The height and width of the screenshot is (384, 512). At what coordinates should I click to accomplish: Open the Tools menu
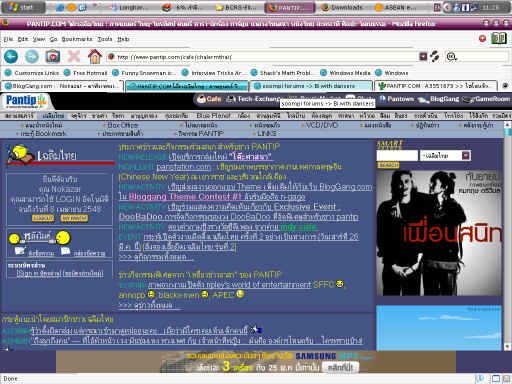pyautogui.click(x=105, y=39)
